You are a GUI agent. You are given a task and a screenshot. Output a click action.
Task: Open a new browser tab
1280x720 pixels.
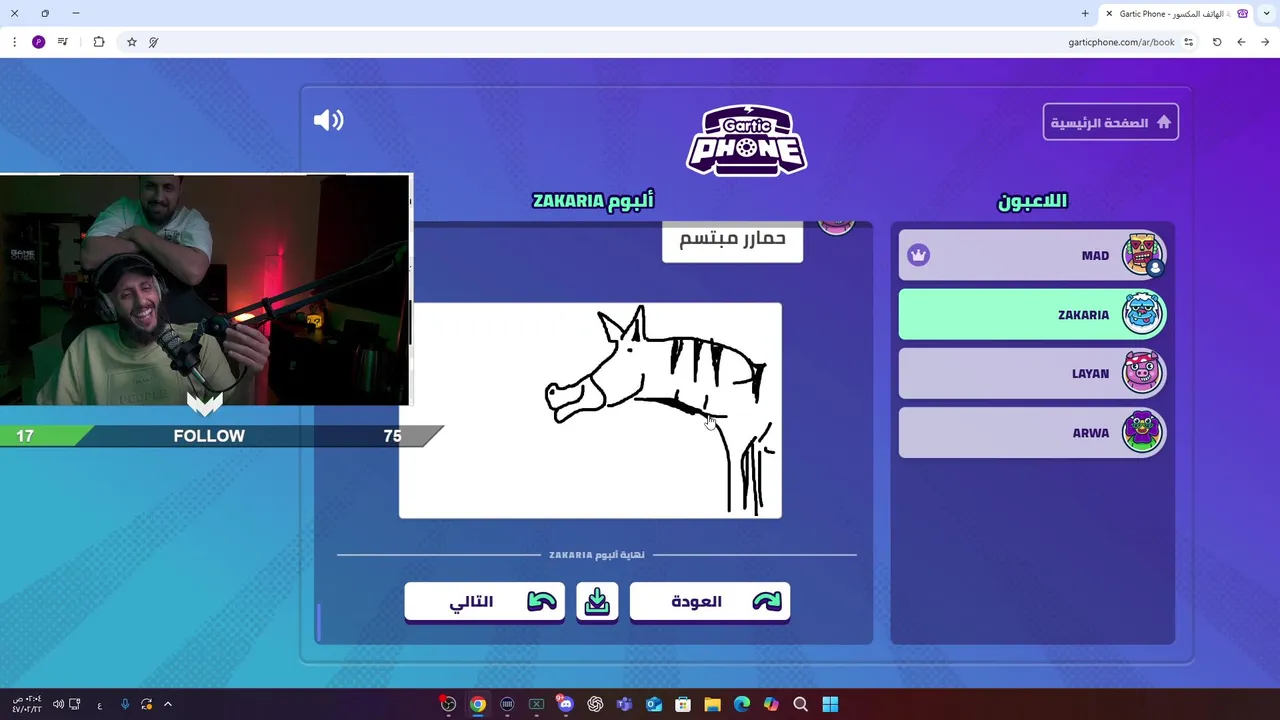tap(1085, 14)
